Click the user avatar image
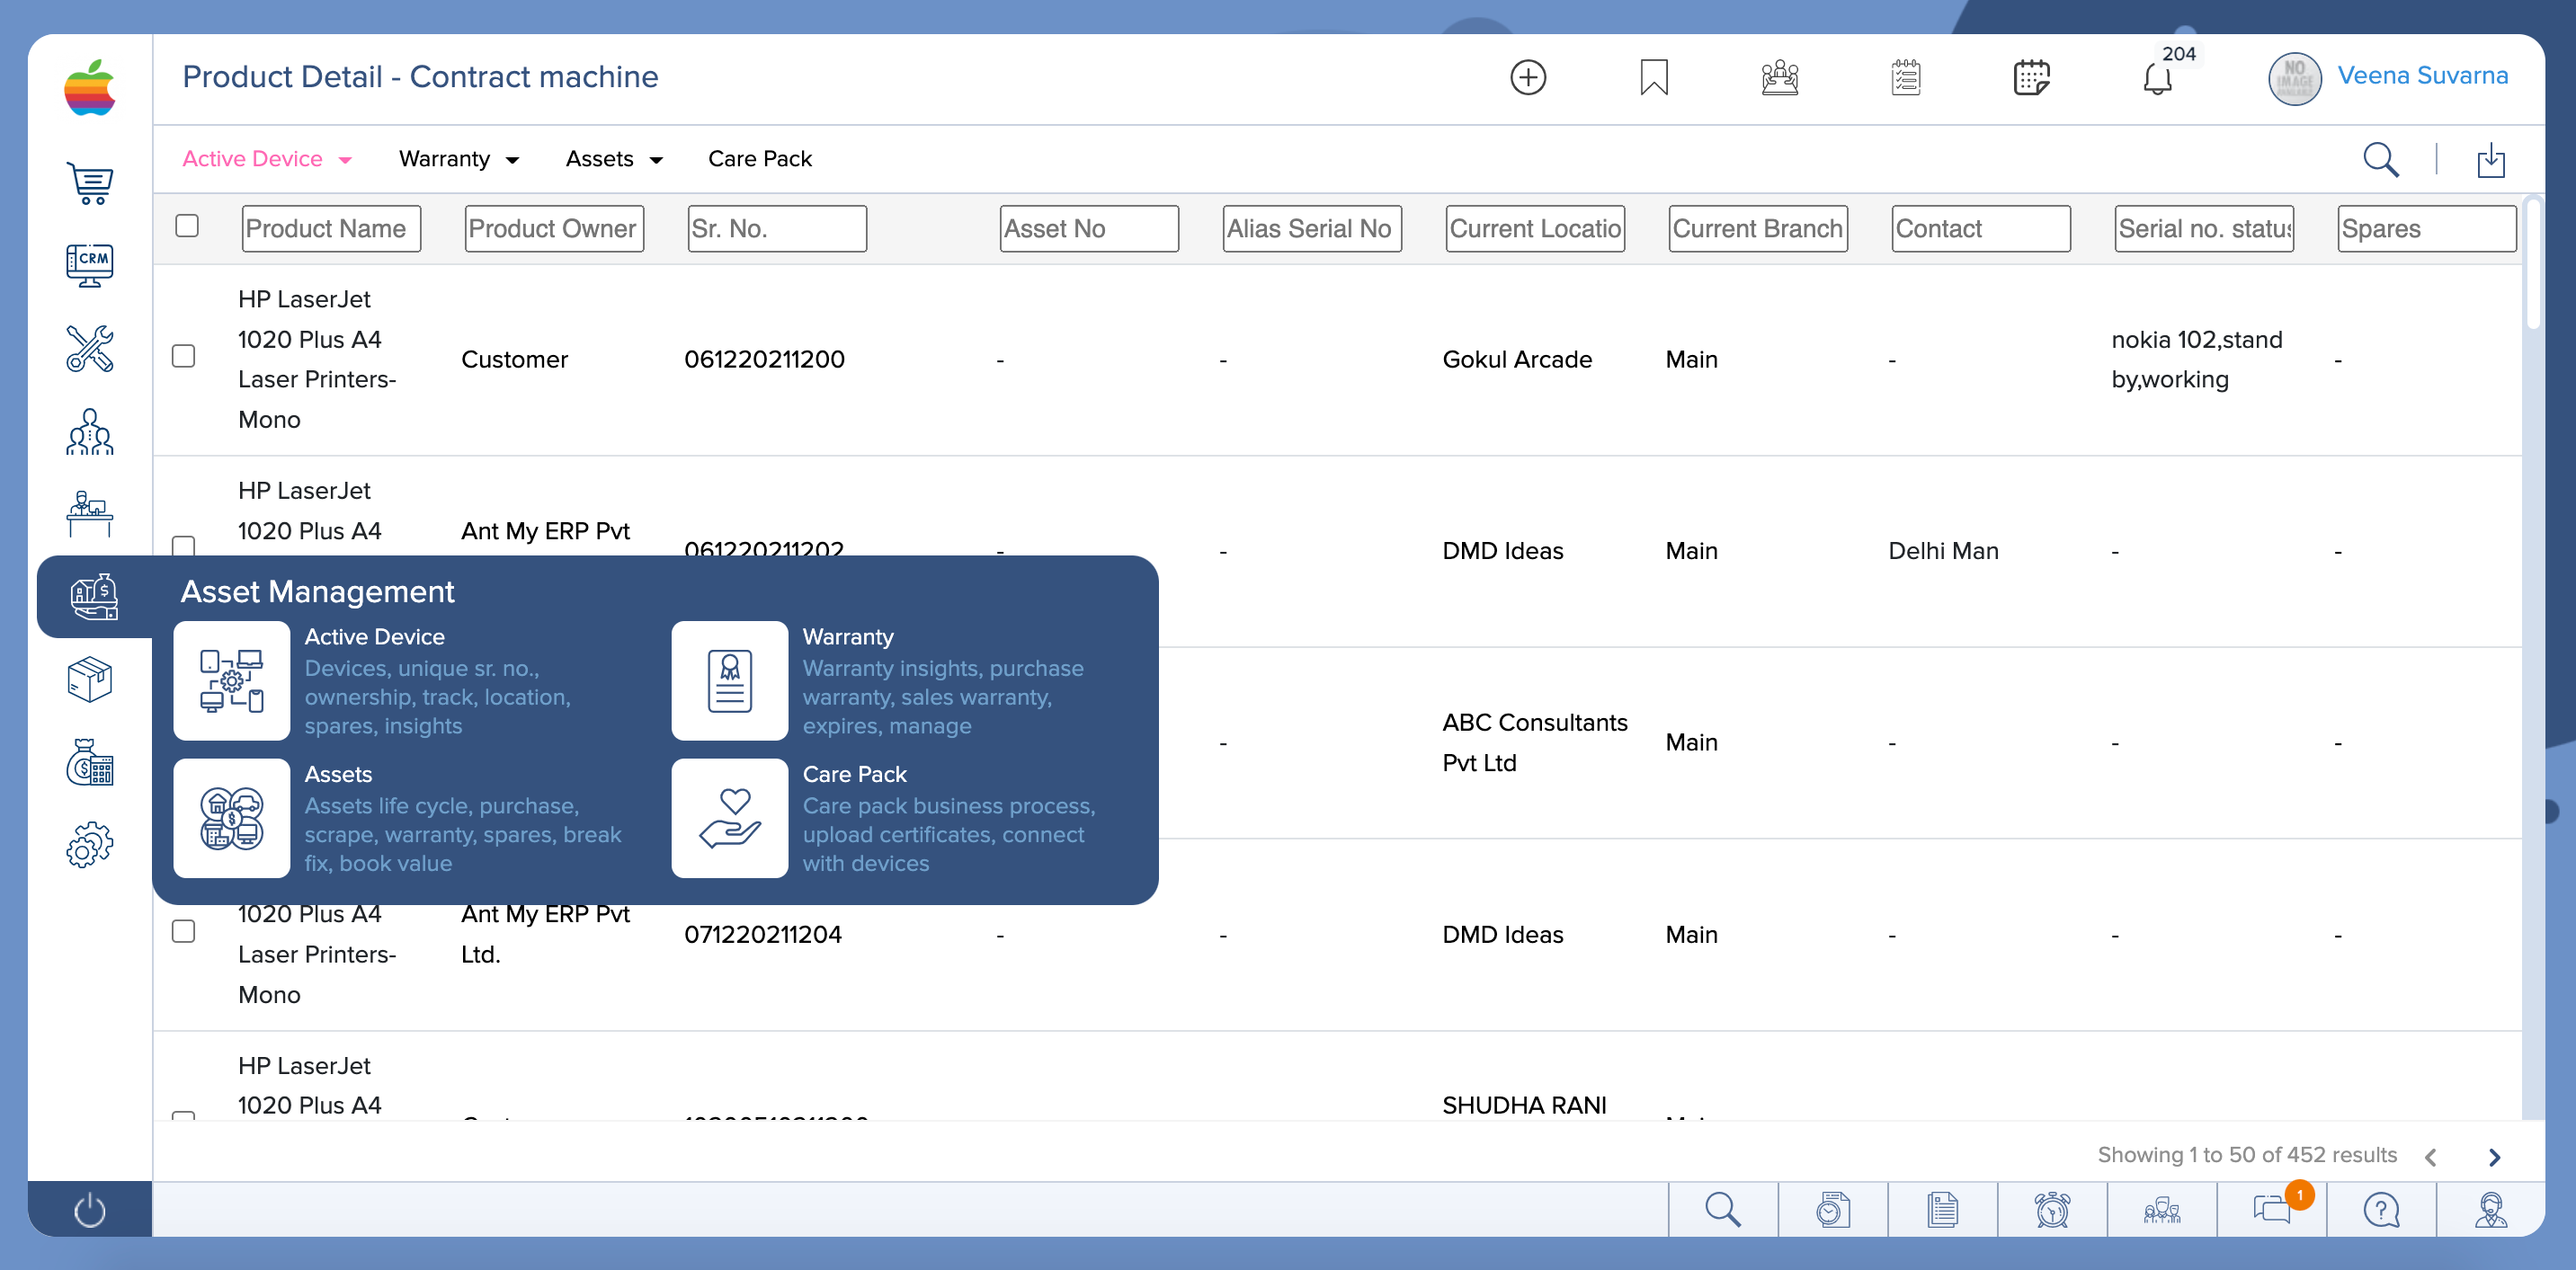The image size is (2576, 1270). (x=2294, y=78)
